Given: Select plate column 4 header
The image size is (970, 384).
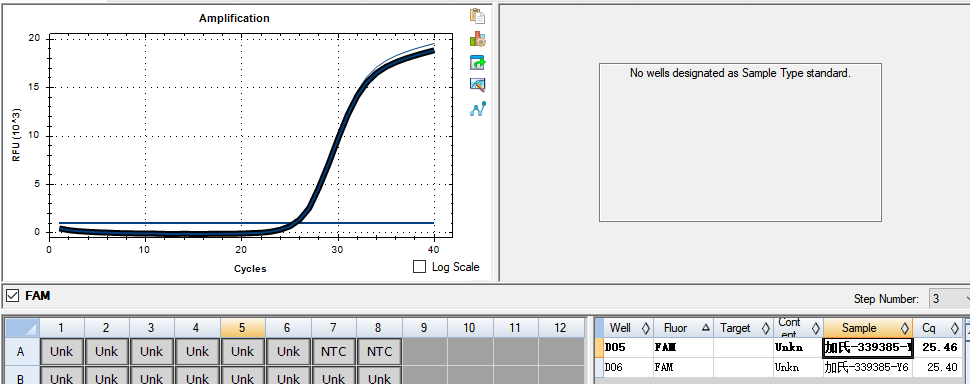Looking at the screenshot, I should pyautogui.click(x=197, y=328).
